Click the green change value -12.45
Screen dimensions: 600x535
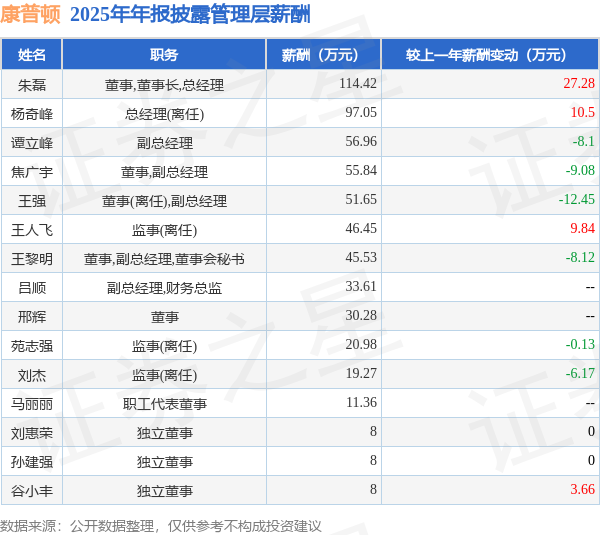577,199
